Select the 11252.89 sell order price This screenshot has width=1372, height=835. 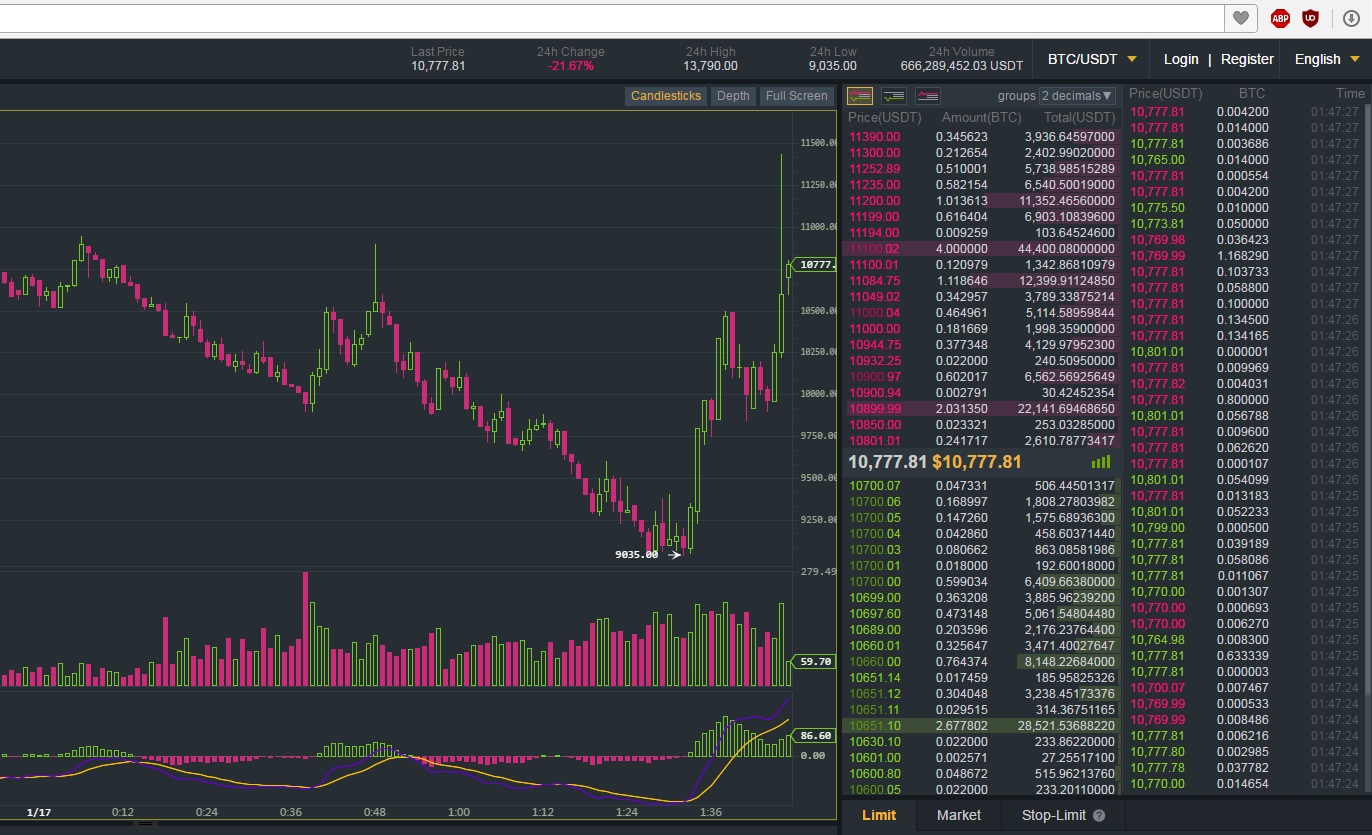[875, 169]
